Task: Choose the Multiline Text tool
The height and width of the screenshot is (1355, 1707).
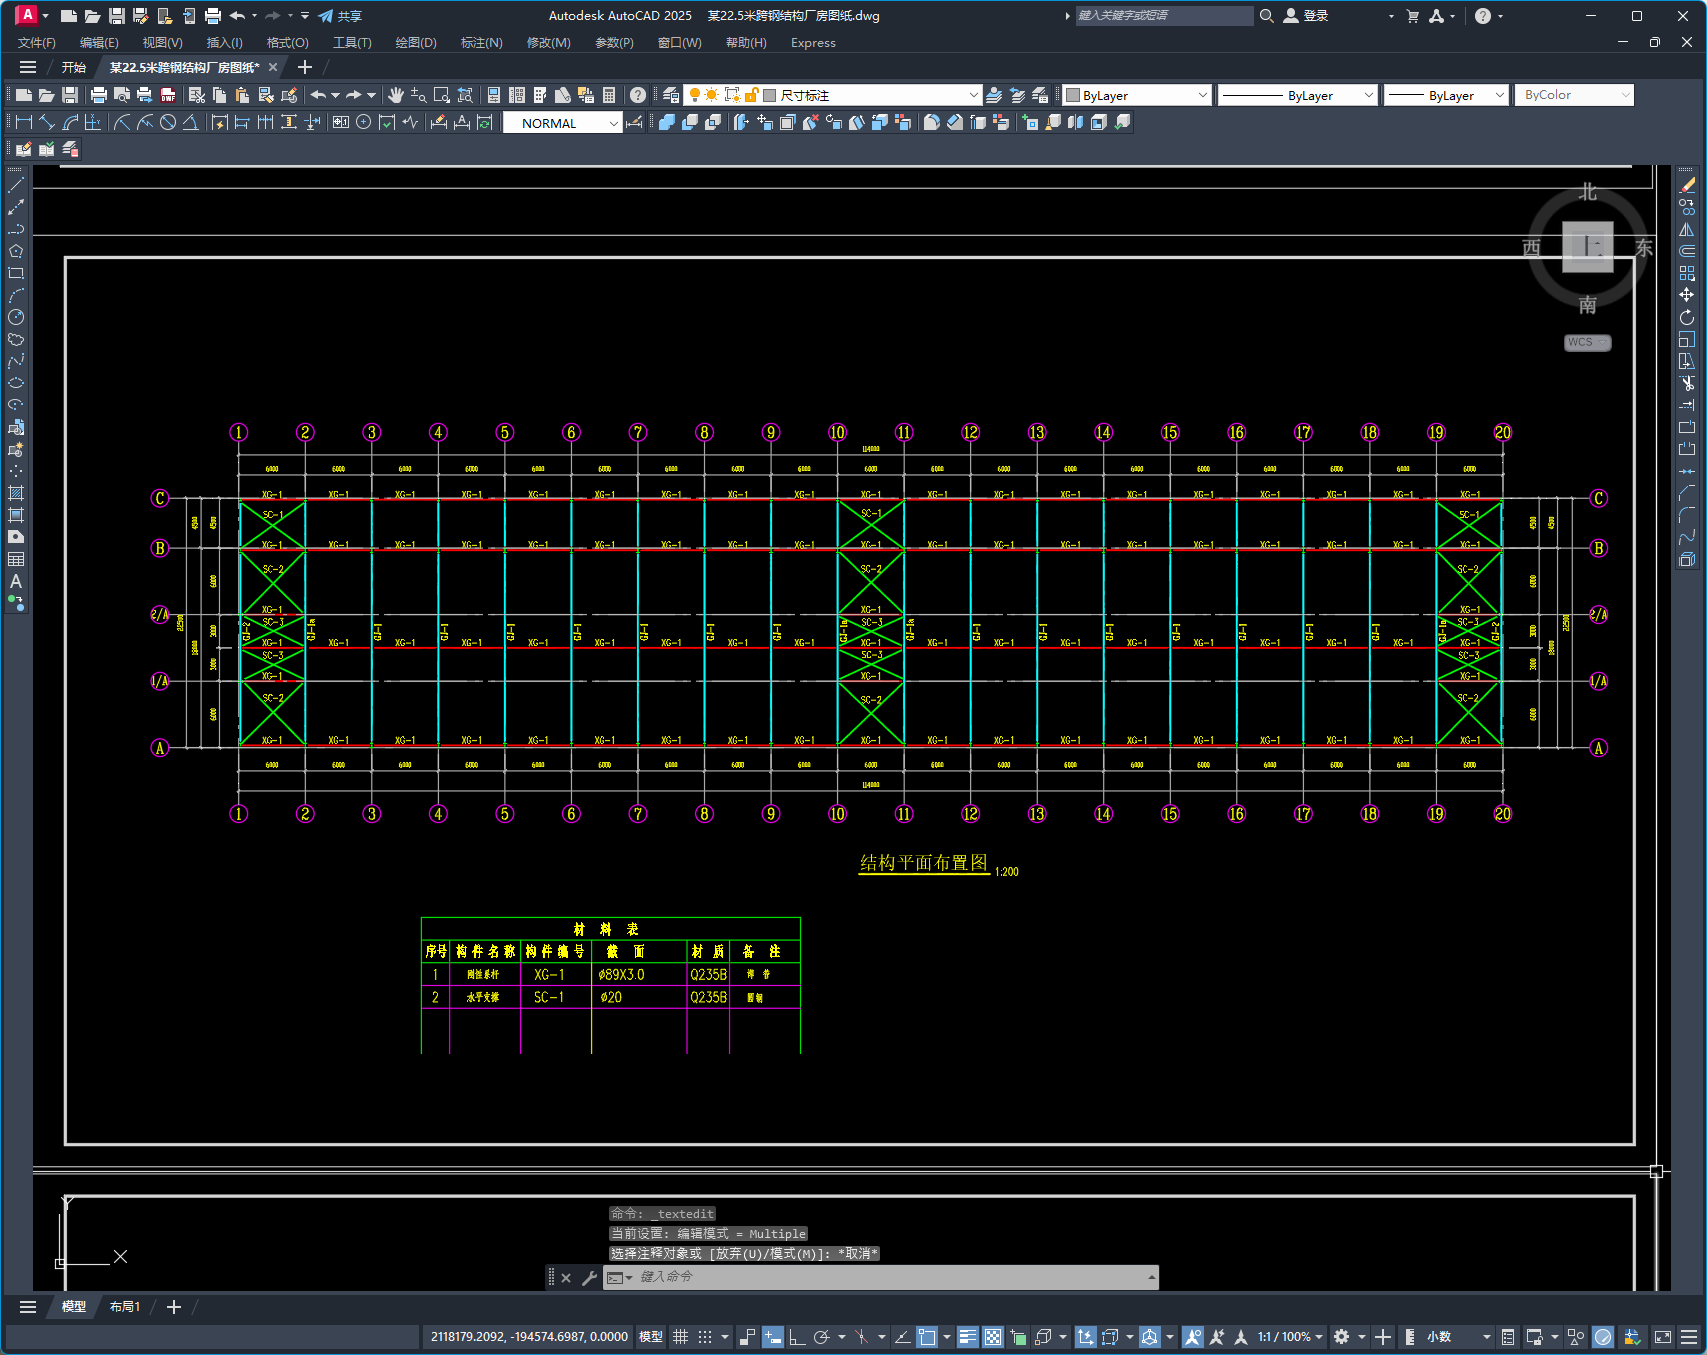Action: (16, 581)
